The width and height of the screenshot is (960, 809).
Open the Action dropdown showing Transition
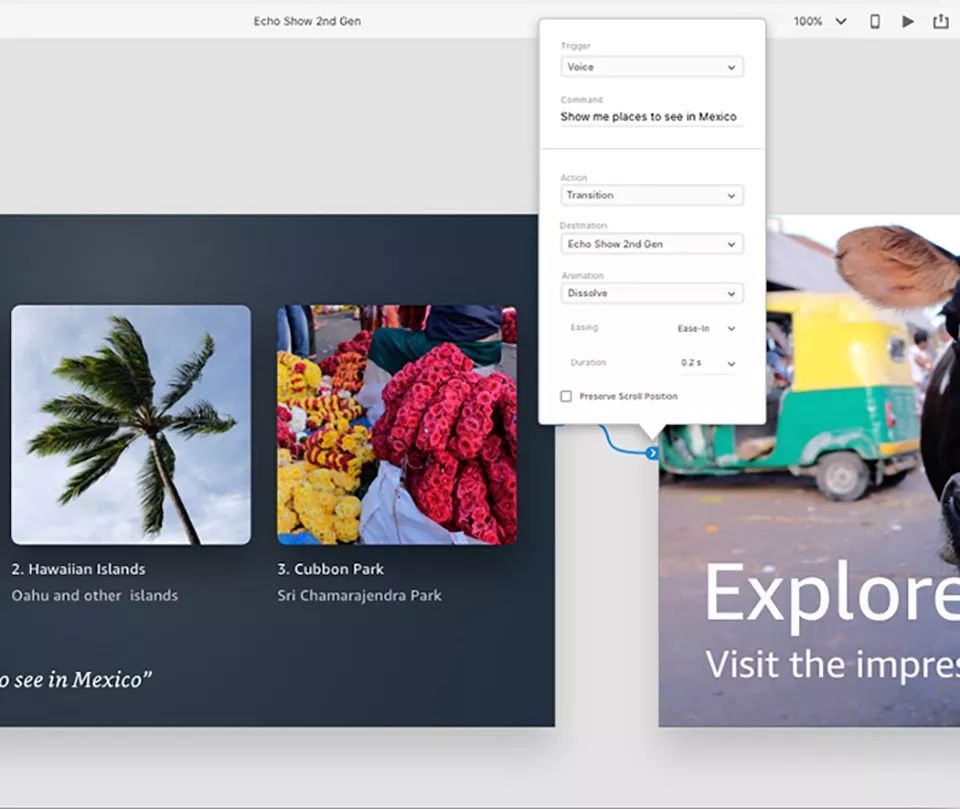(x=652, y=195)
